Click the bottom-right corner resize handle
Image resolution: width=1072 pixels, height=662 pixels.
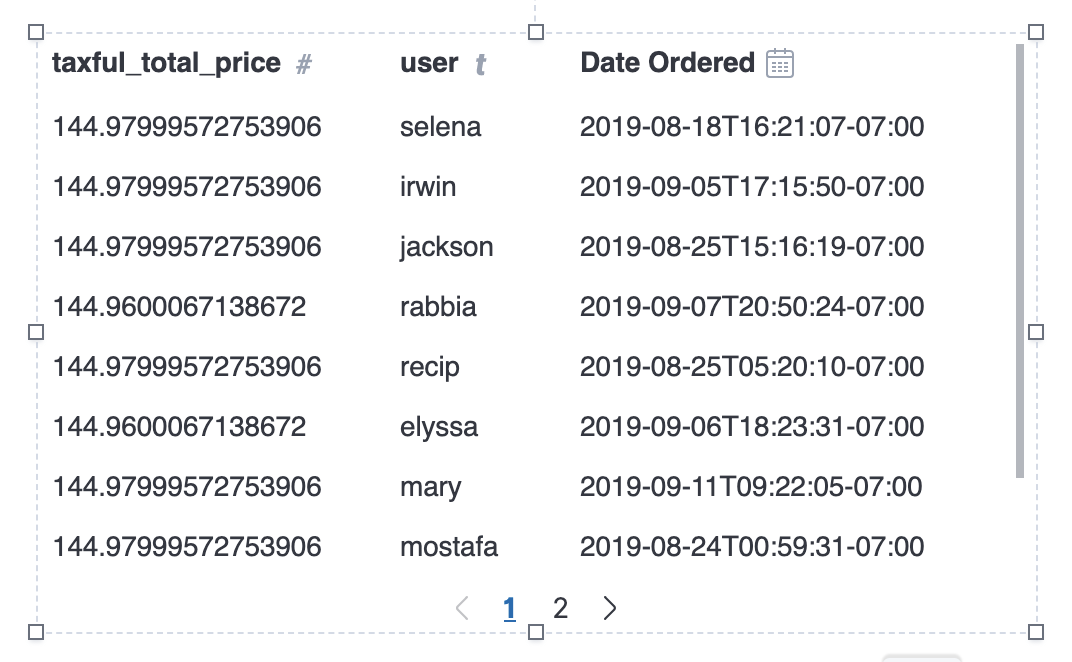pos(1036,632)
